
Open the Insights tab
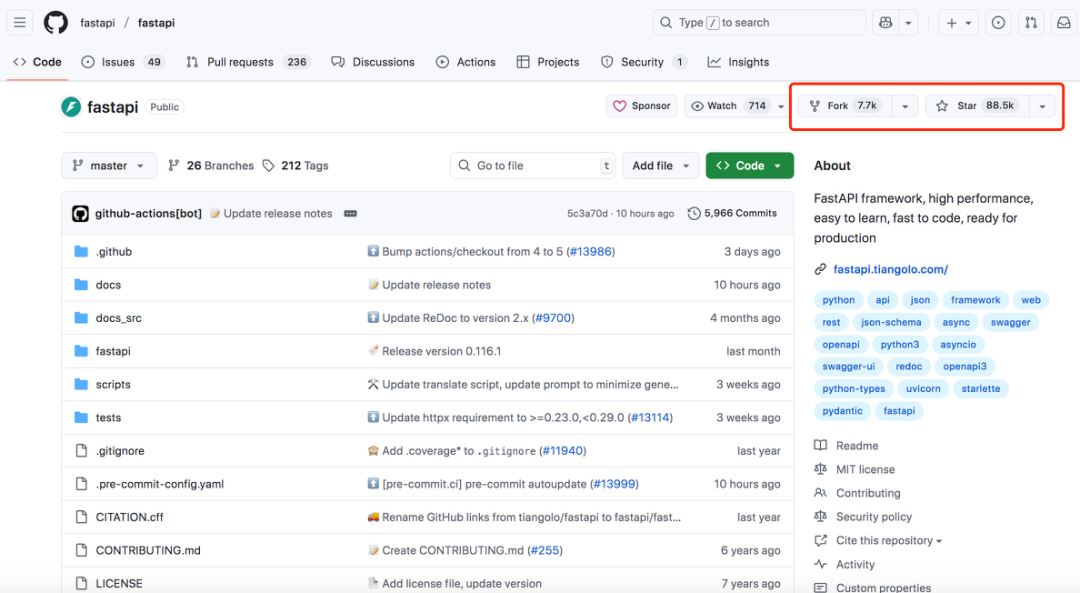[x=738, y=62]
